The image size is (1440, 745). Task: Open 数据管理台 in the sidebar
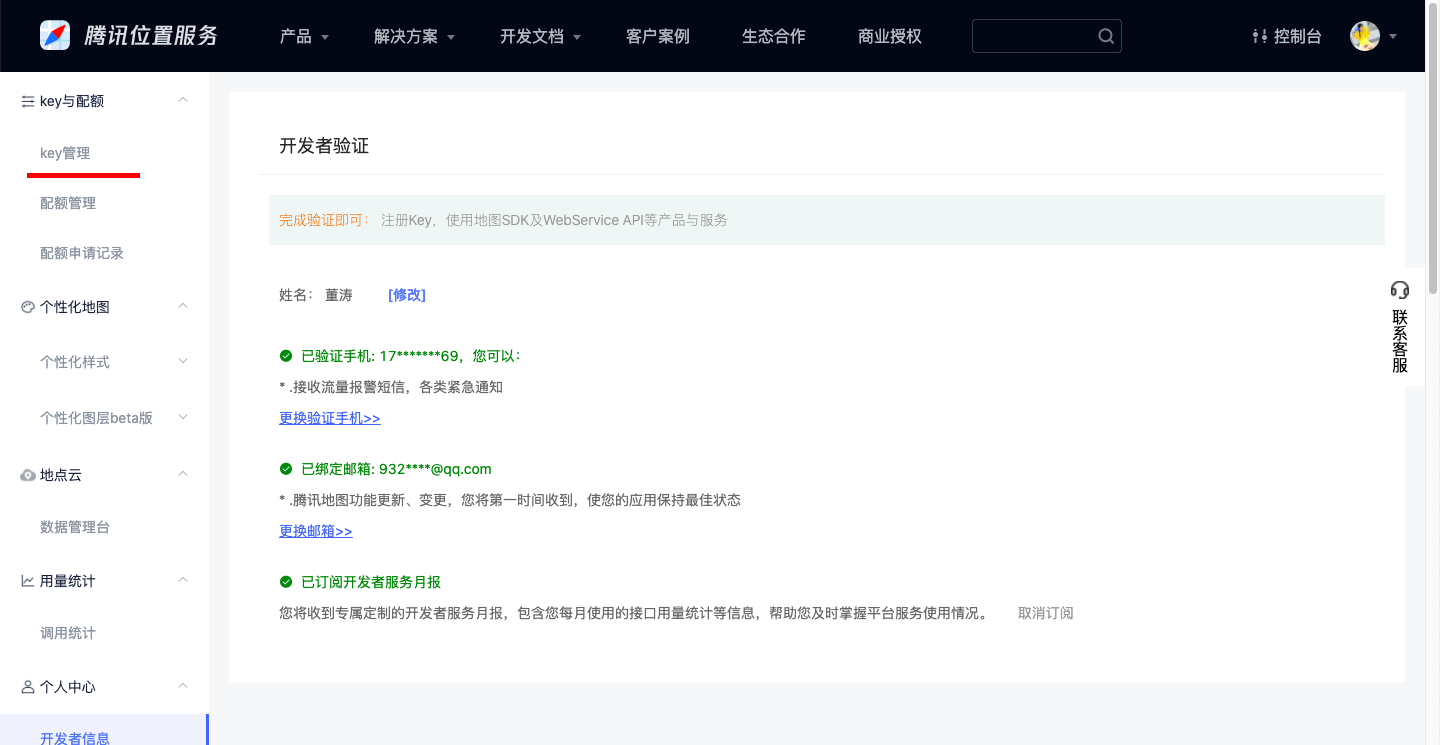[x=75, y=527]
